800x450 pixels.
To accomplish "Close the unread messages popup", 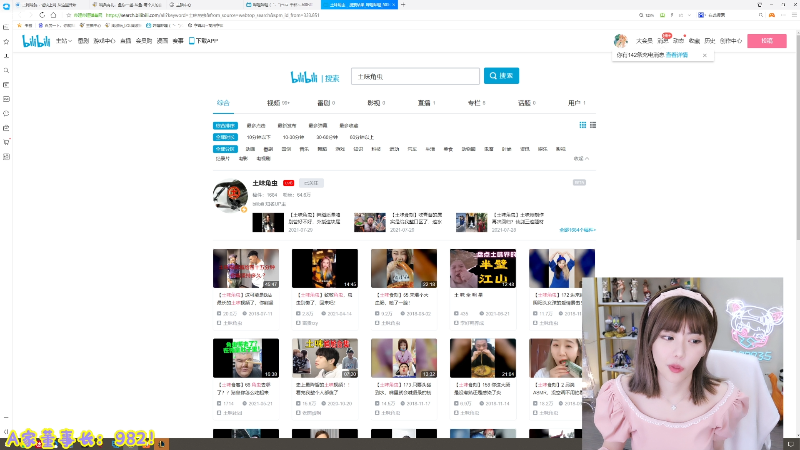I will [x=705, y=55].
